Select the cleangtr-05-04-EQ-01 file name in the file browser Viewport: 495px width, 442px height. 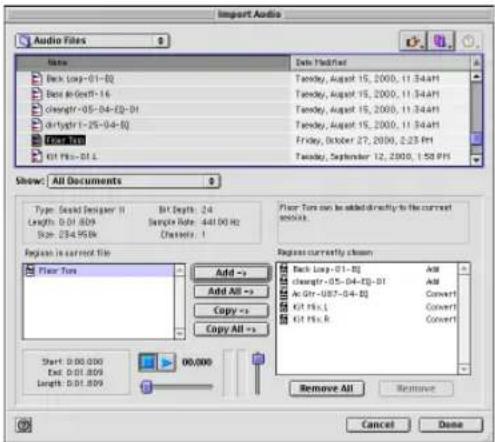tap(92, 109)
